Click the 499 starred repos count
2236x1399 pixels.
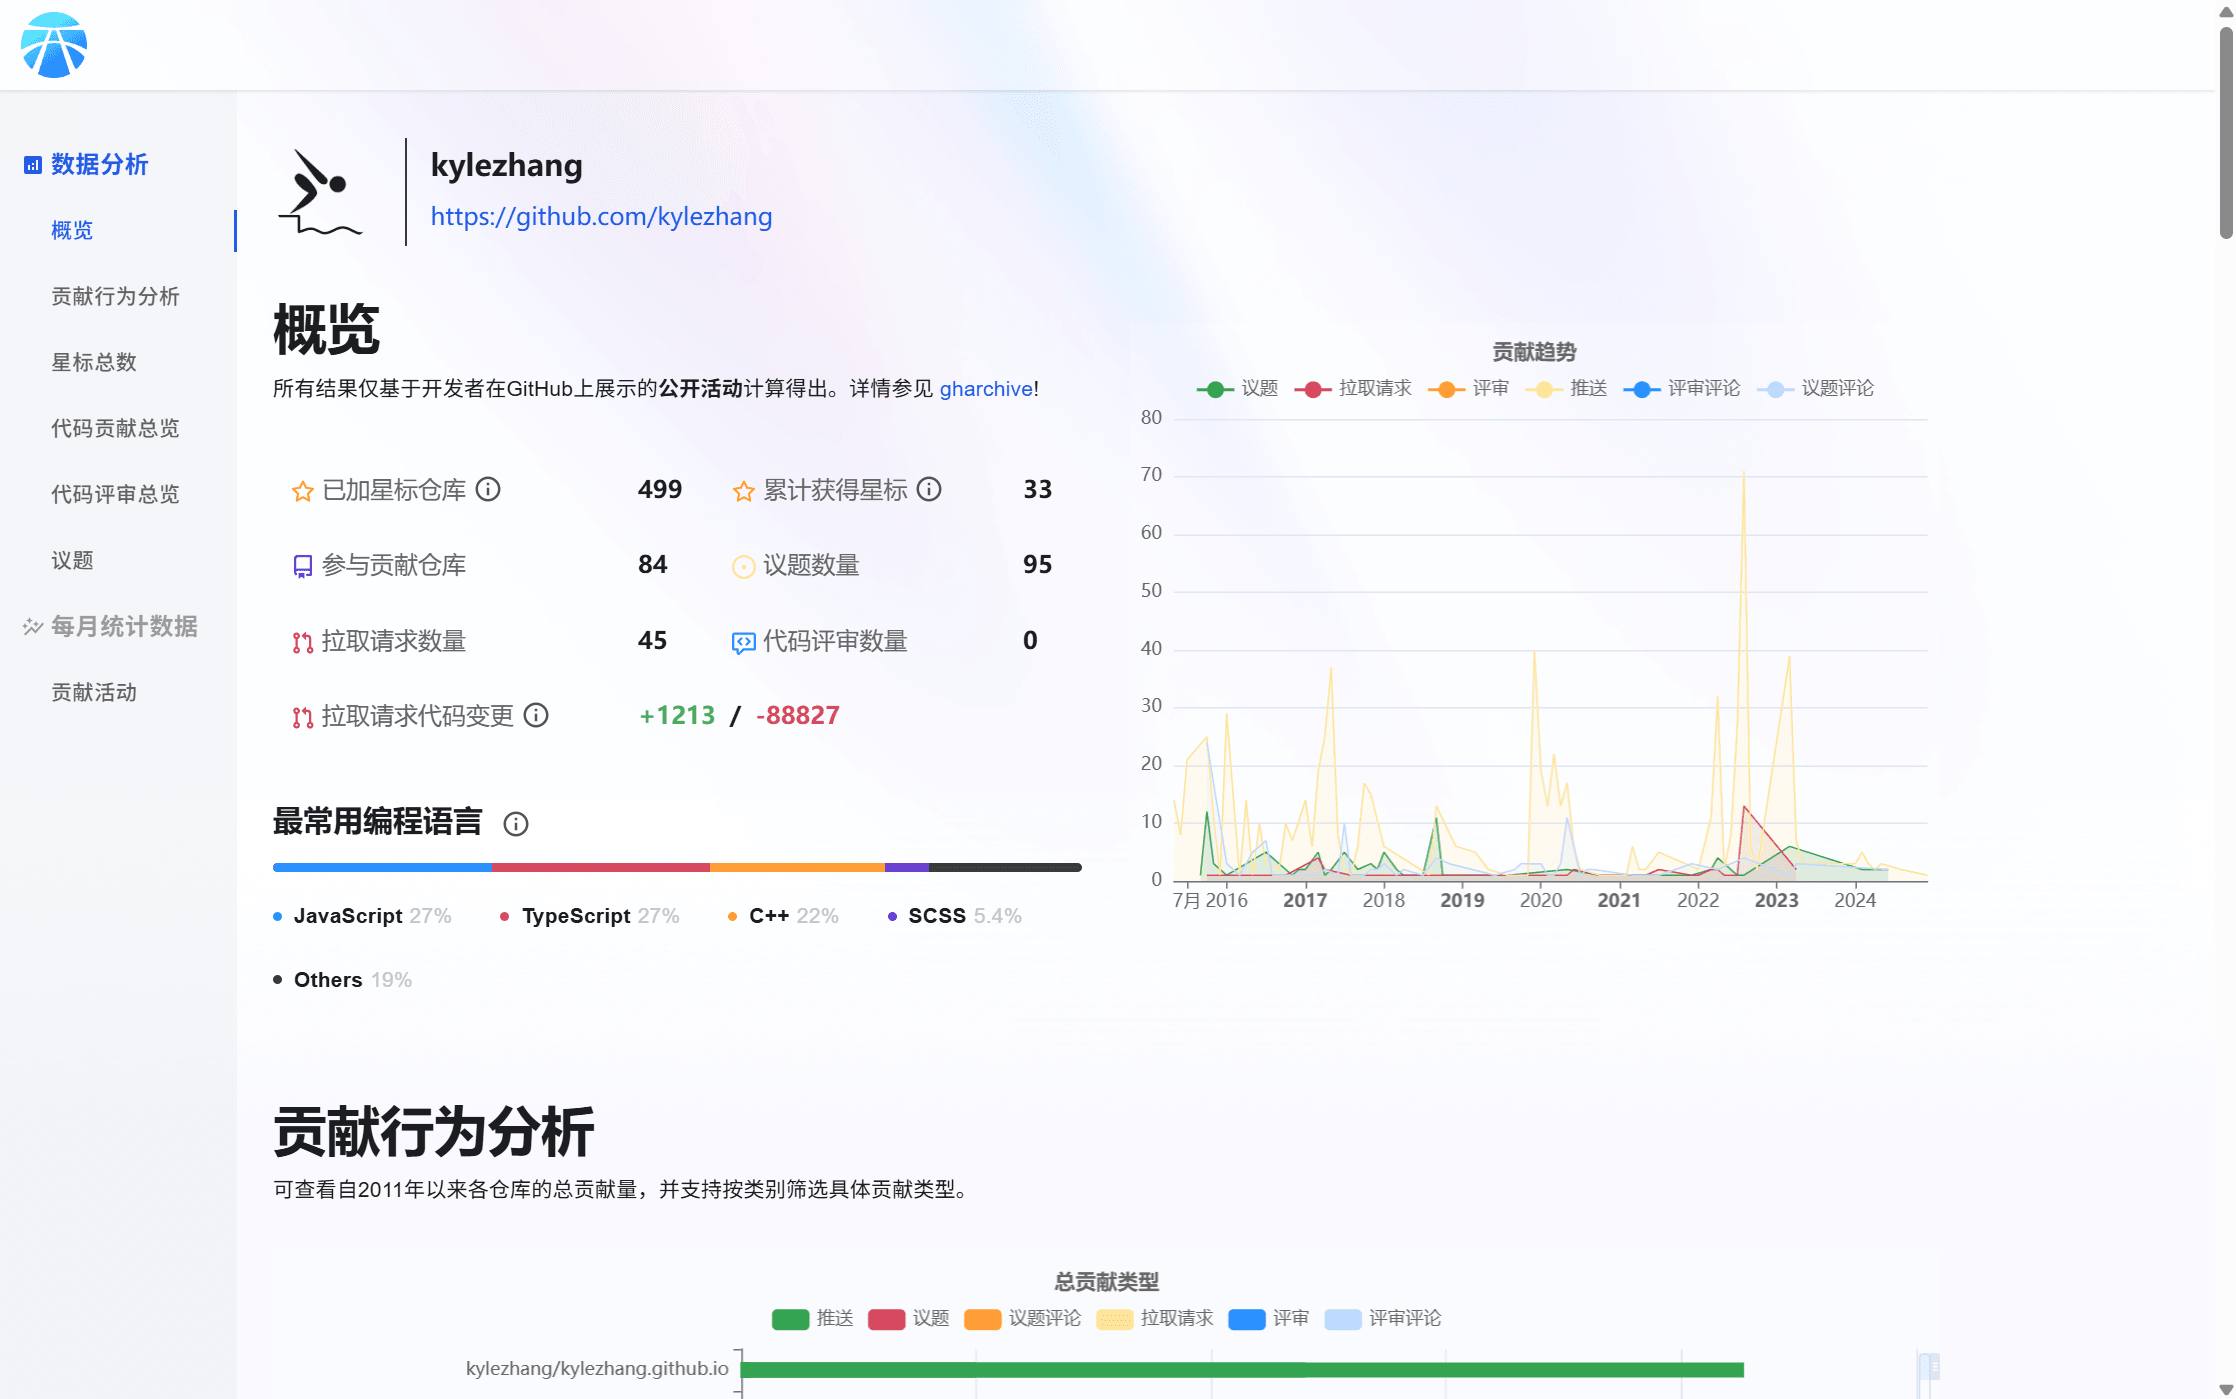[x=660, y=490]
